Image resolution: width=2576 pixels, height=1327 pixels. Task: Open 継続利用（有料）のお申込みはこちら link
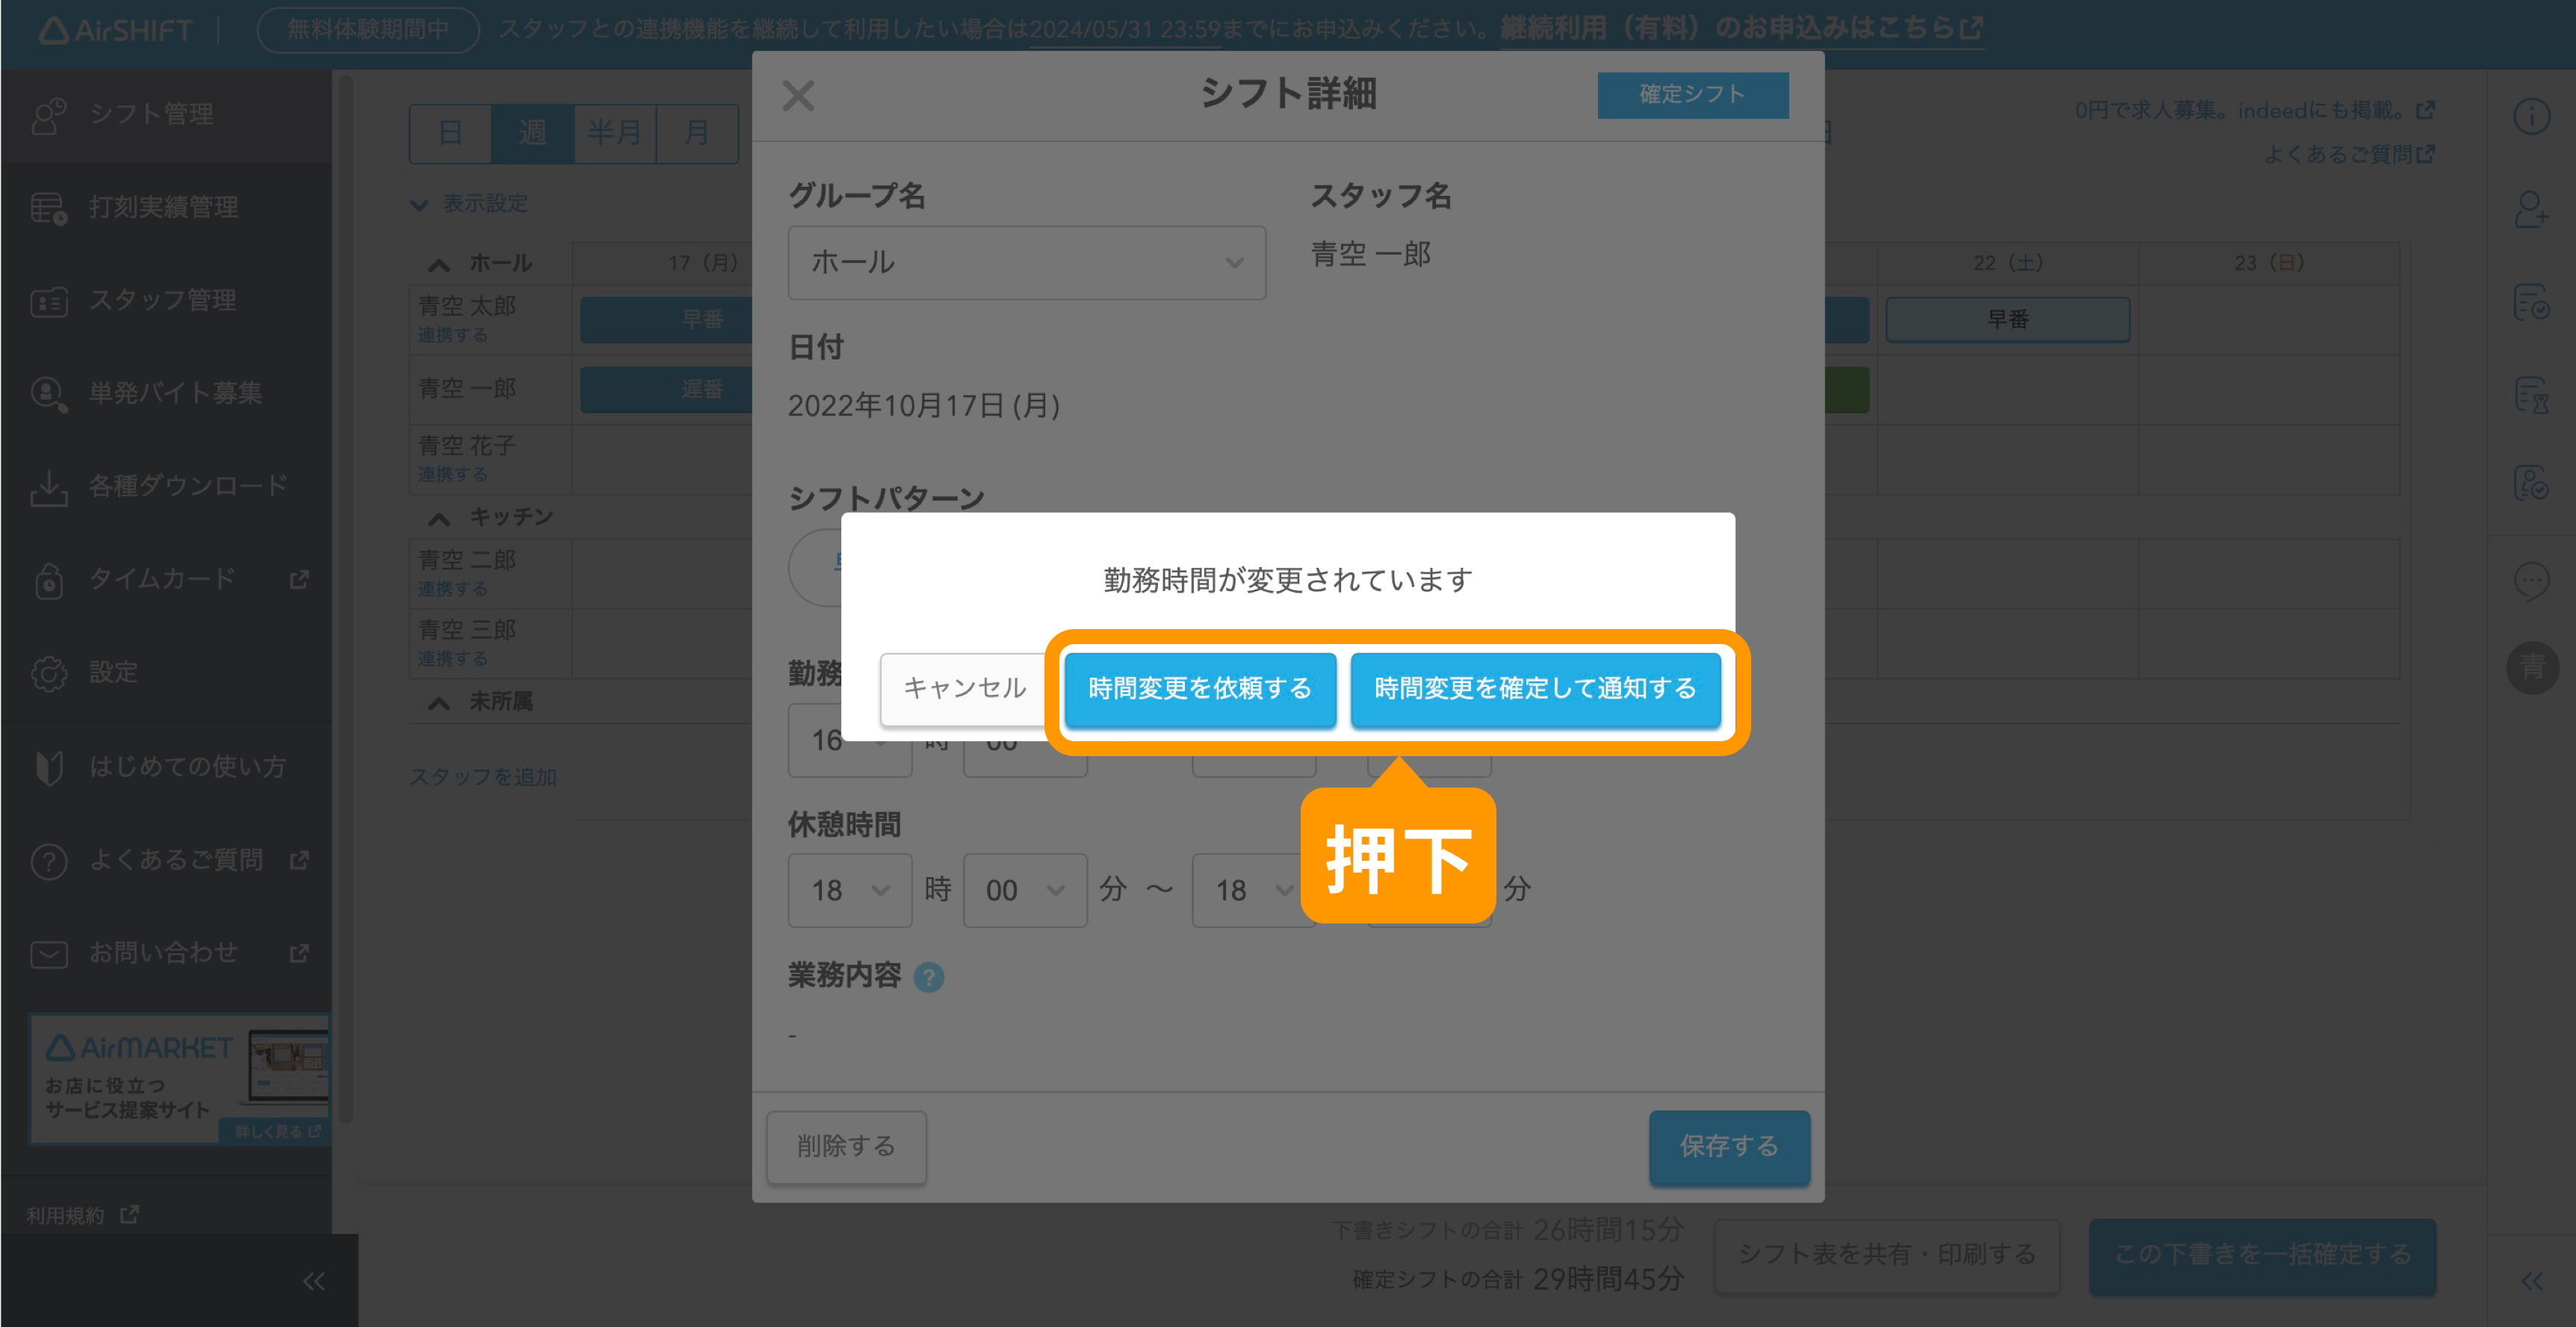[x=1741, y=29]
